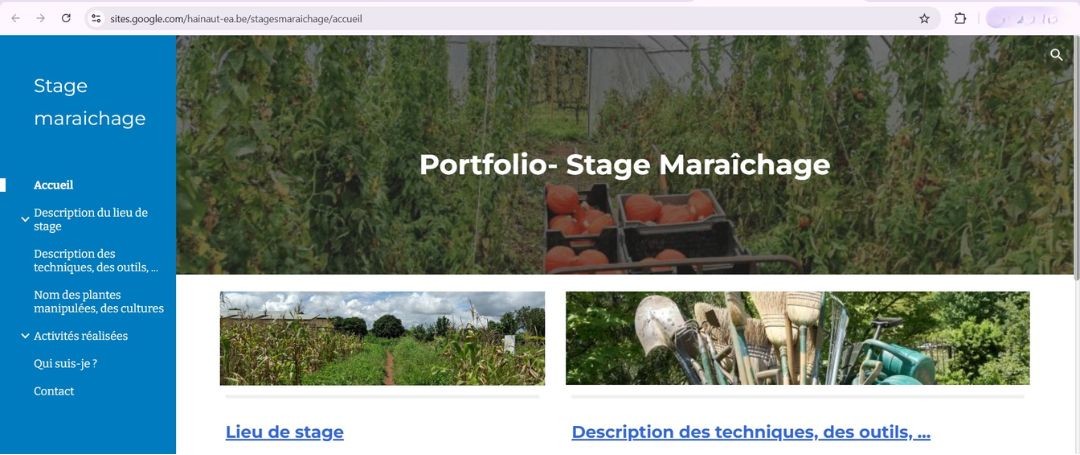Click the Stage maraichage site title
The width and height of the screenshot is (1080, 455).
click(x=90, y=102)
